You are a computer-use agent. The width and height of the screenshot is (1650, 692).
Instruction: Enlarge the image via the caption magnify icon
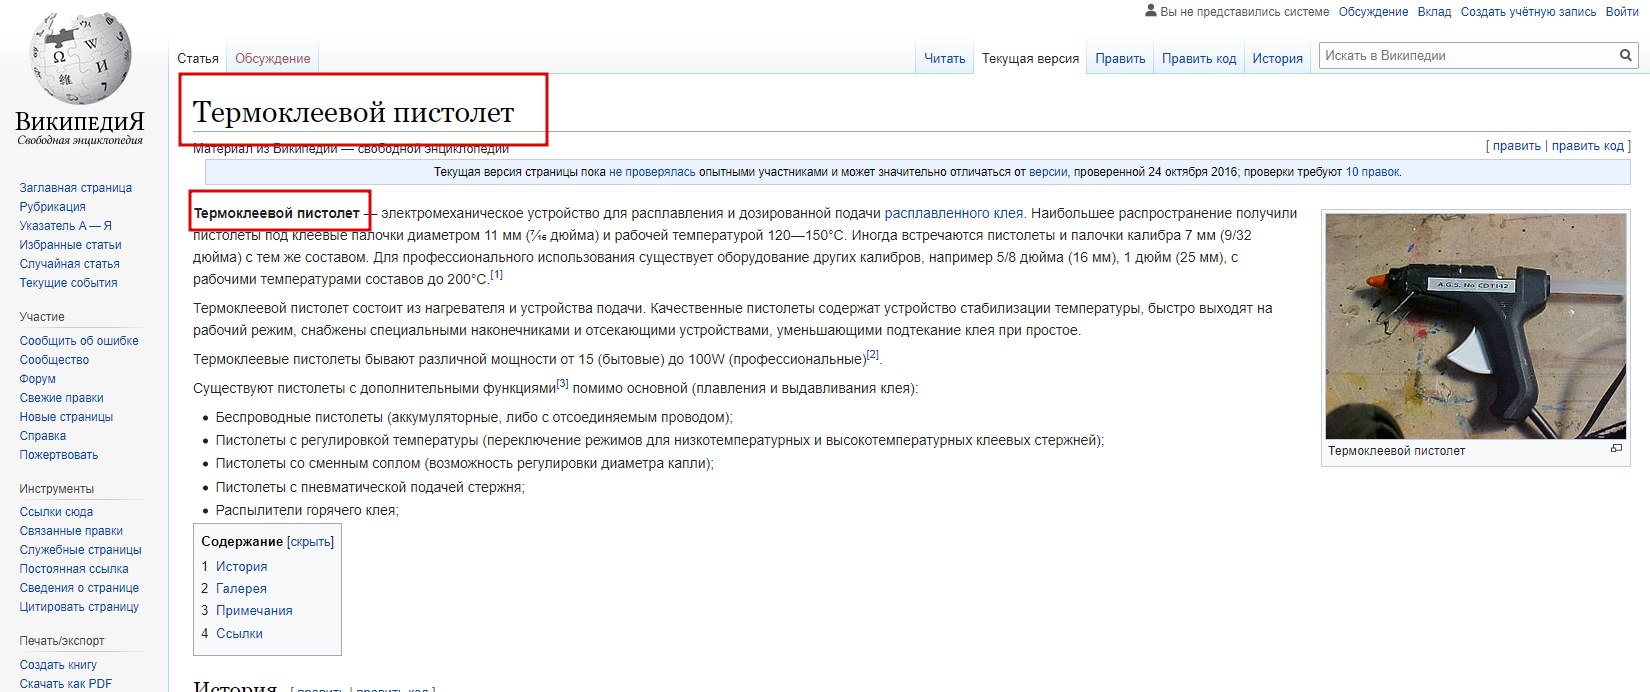pos(1616,449)
